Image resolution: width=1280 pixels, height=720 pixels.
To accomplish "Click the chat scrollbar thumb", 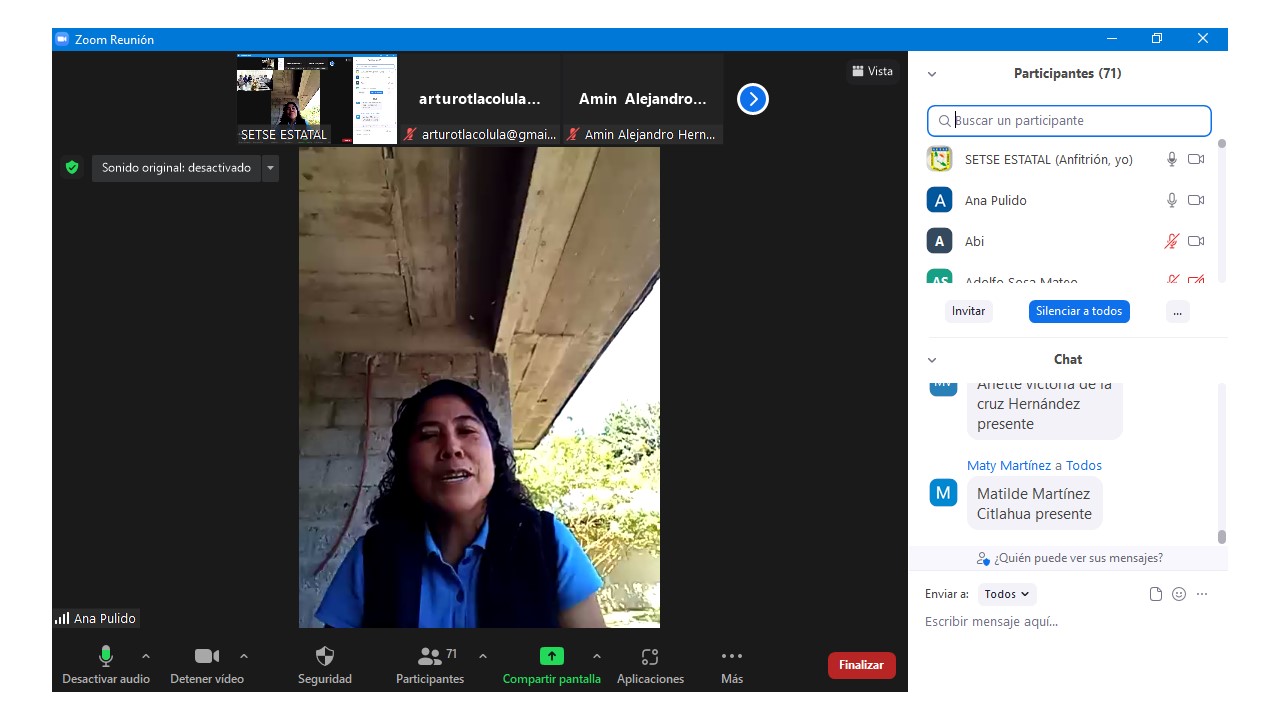I will 1221,537.
